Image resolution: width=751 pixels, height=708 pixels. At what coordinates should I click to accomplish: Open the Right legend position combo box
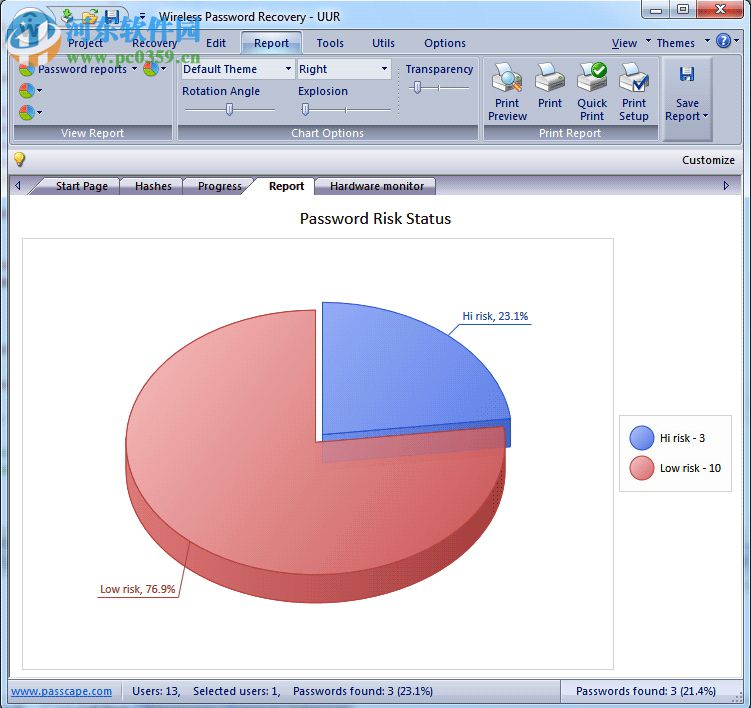click(x=344, y=69)
